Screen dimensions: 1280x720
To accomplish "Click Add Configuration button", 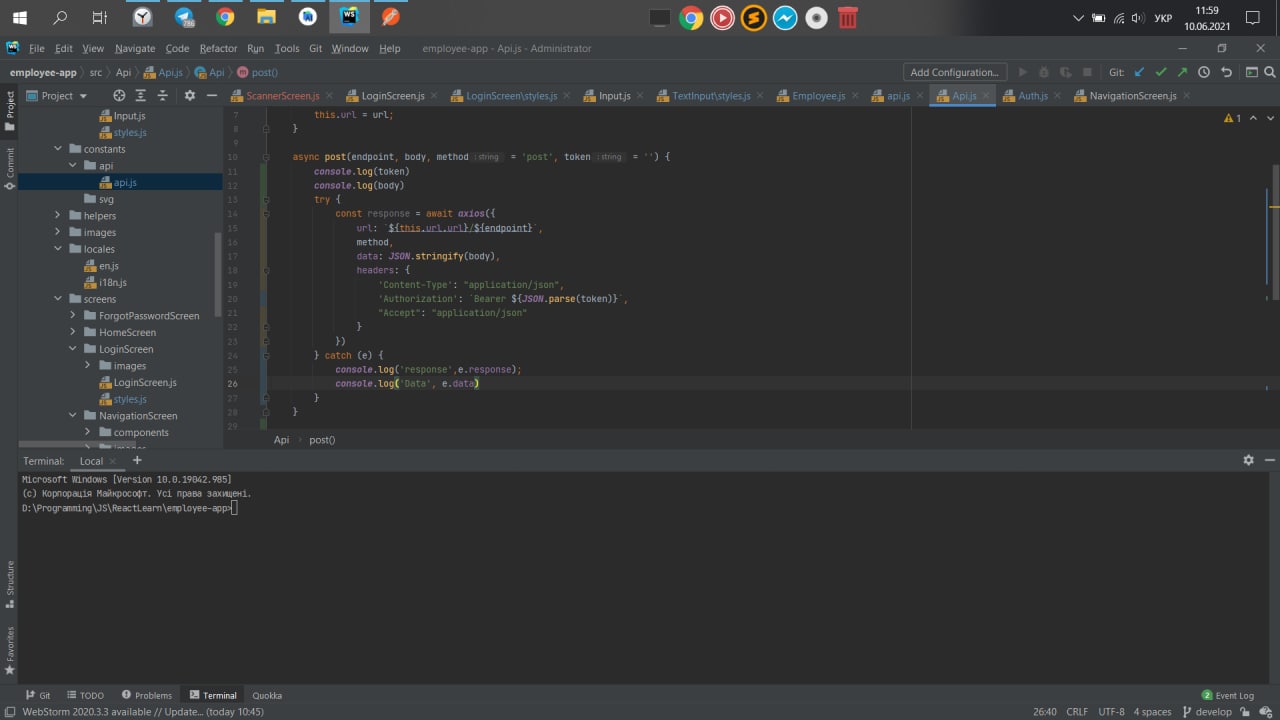I will (953, 72).
